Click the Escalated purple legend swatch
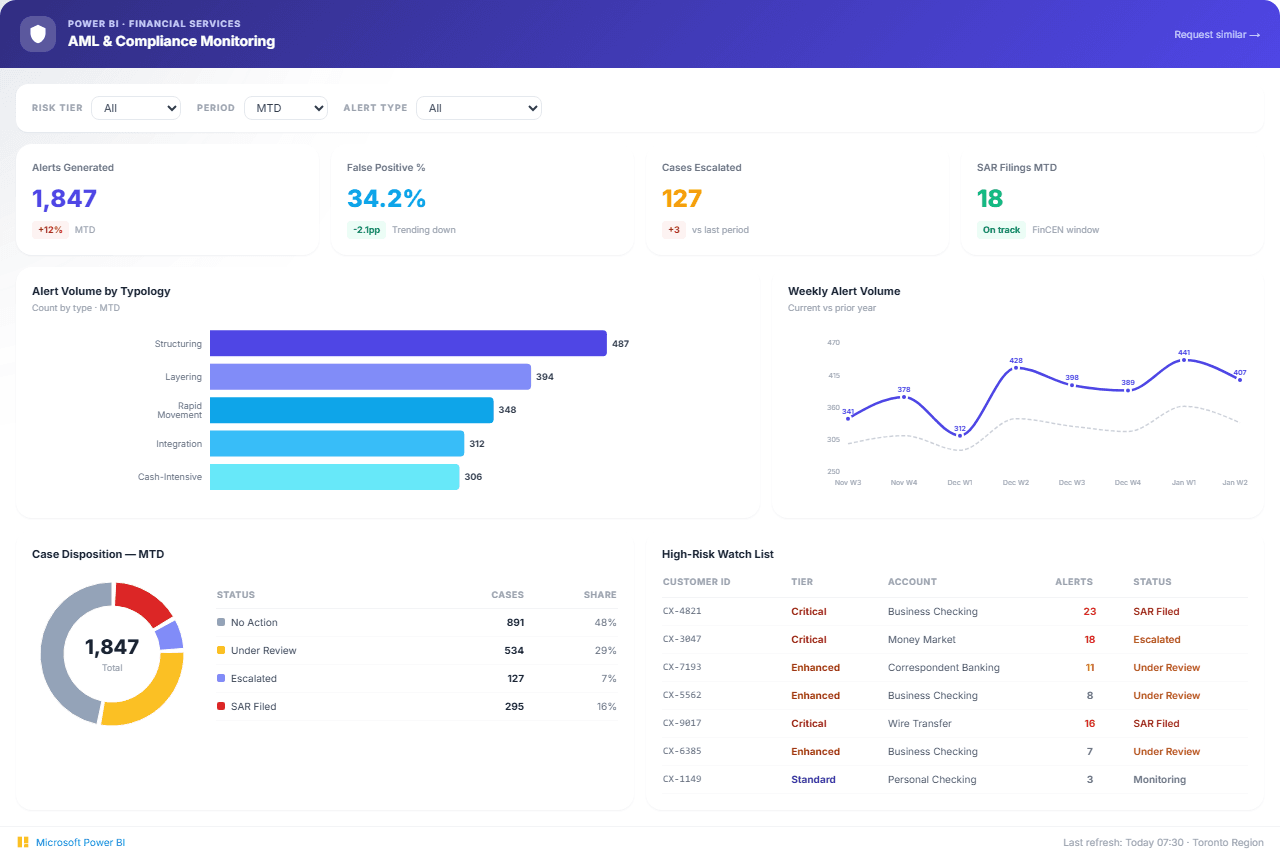 (x=221, y=678)
